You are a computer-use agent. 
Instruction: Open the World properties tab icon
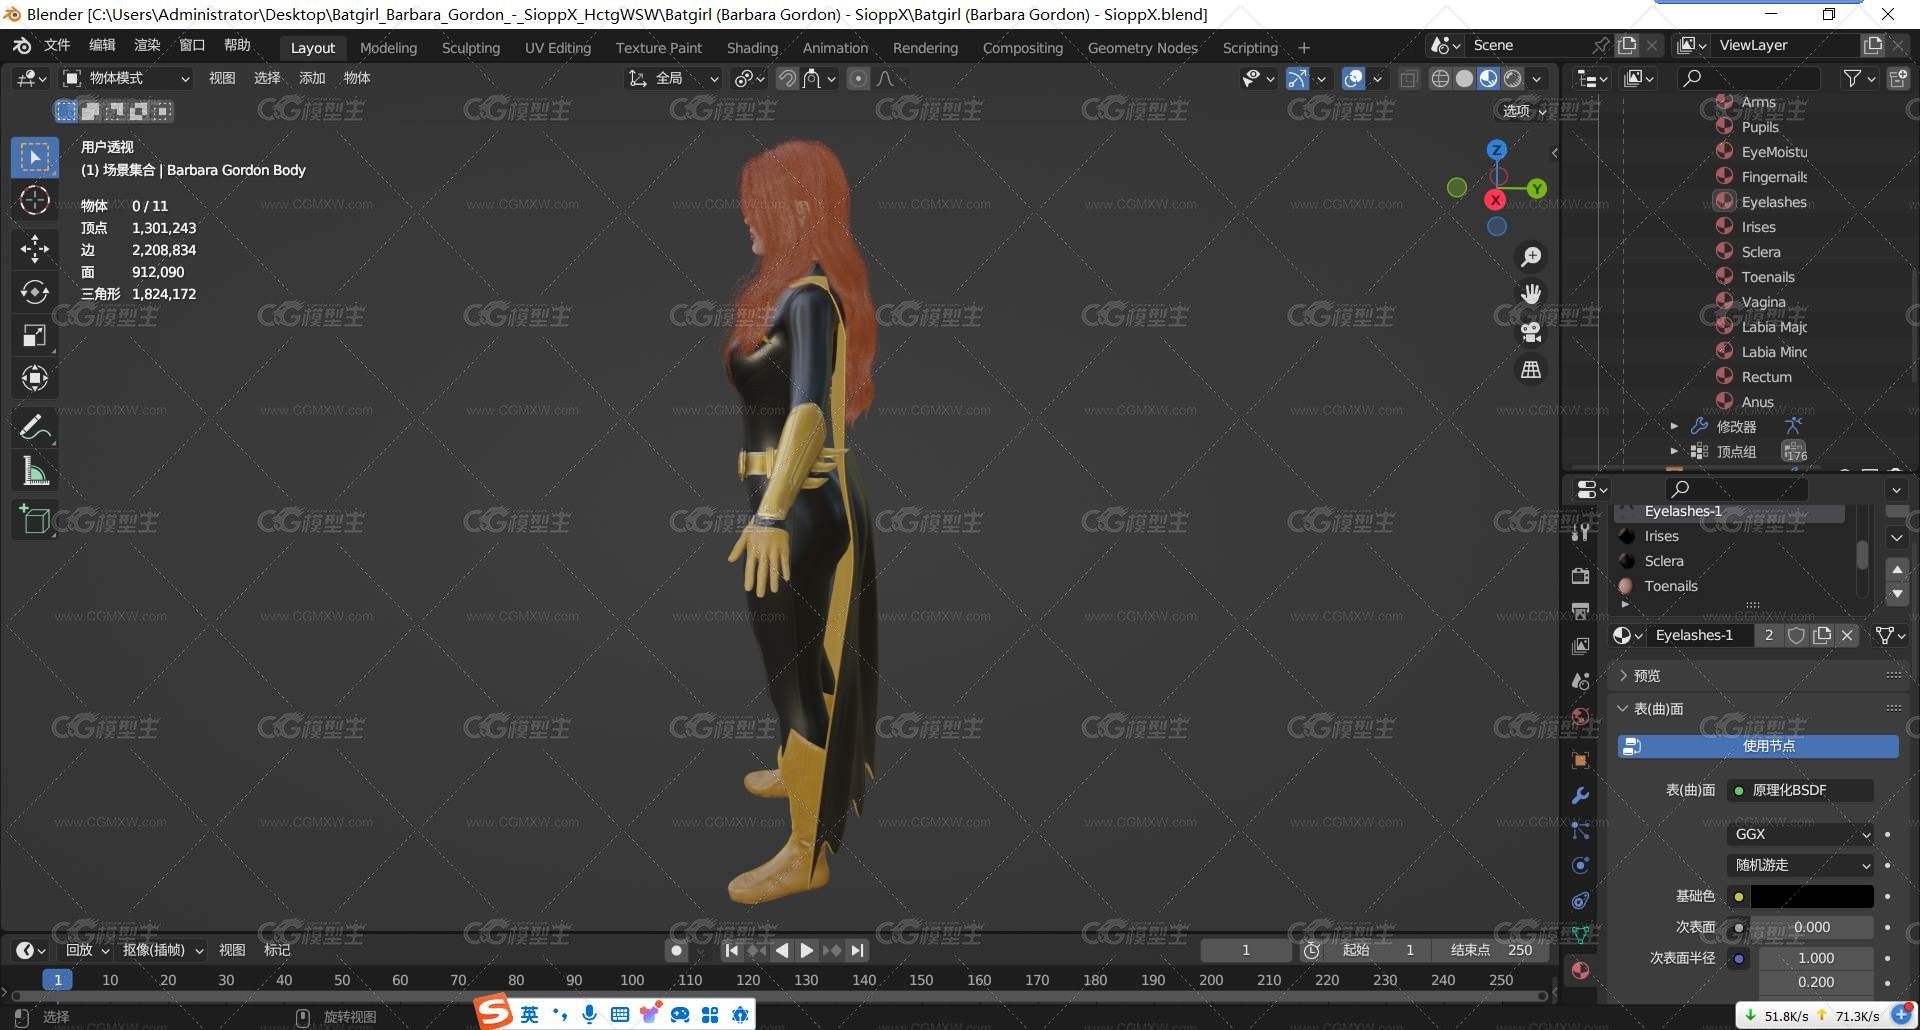pyautogui.click(x=1581, y=716)
